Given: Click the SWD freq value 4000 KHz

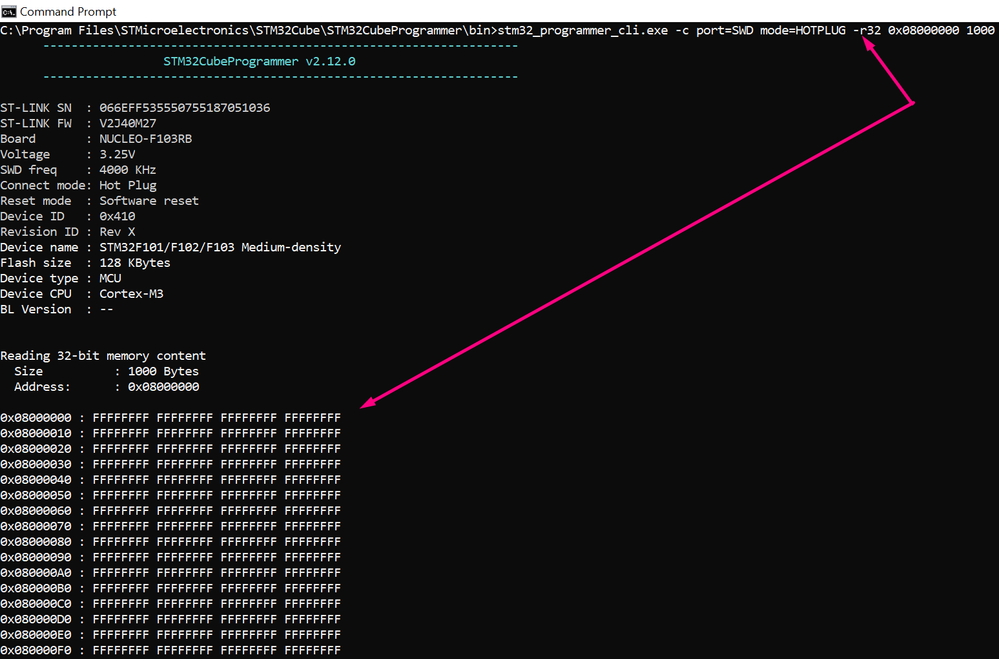Looking at the screenshot, I should pos(127,170).
